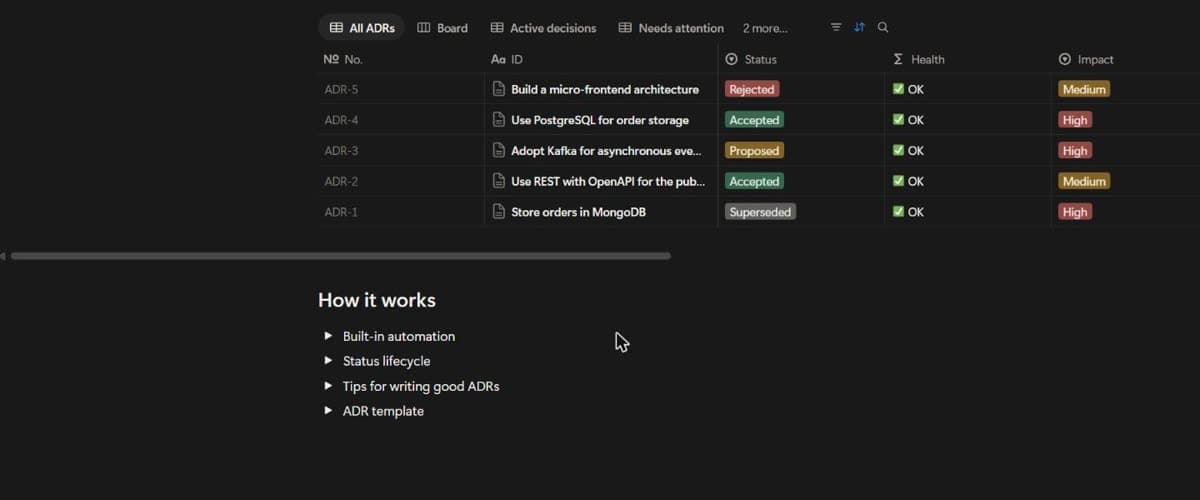Click the green check icon in ADR-2 Health

tap(898, 181)
